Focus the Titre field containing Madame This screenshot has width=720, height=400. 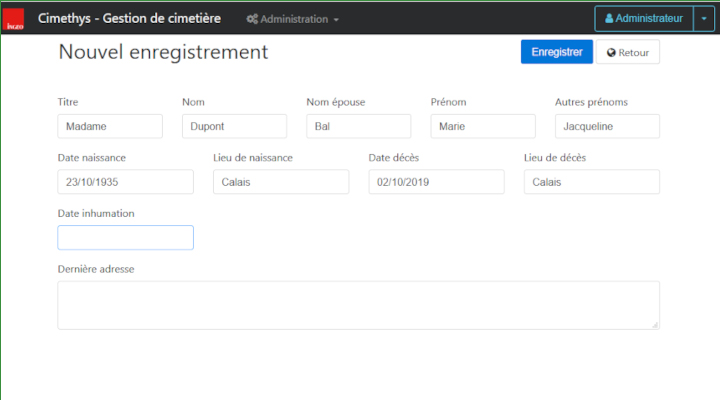pos(110,126)
